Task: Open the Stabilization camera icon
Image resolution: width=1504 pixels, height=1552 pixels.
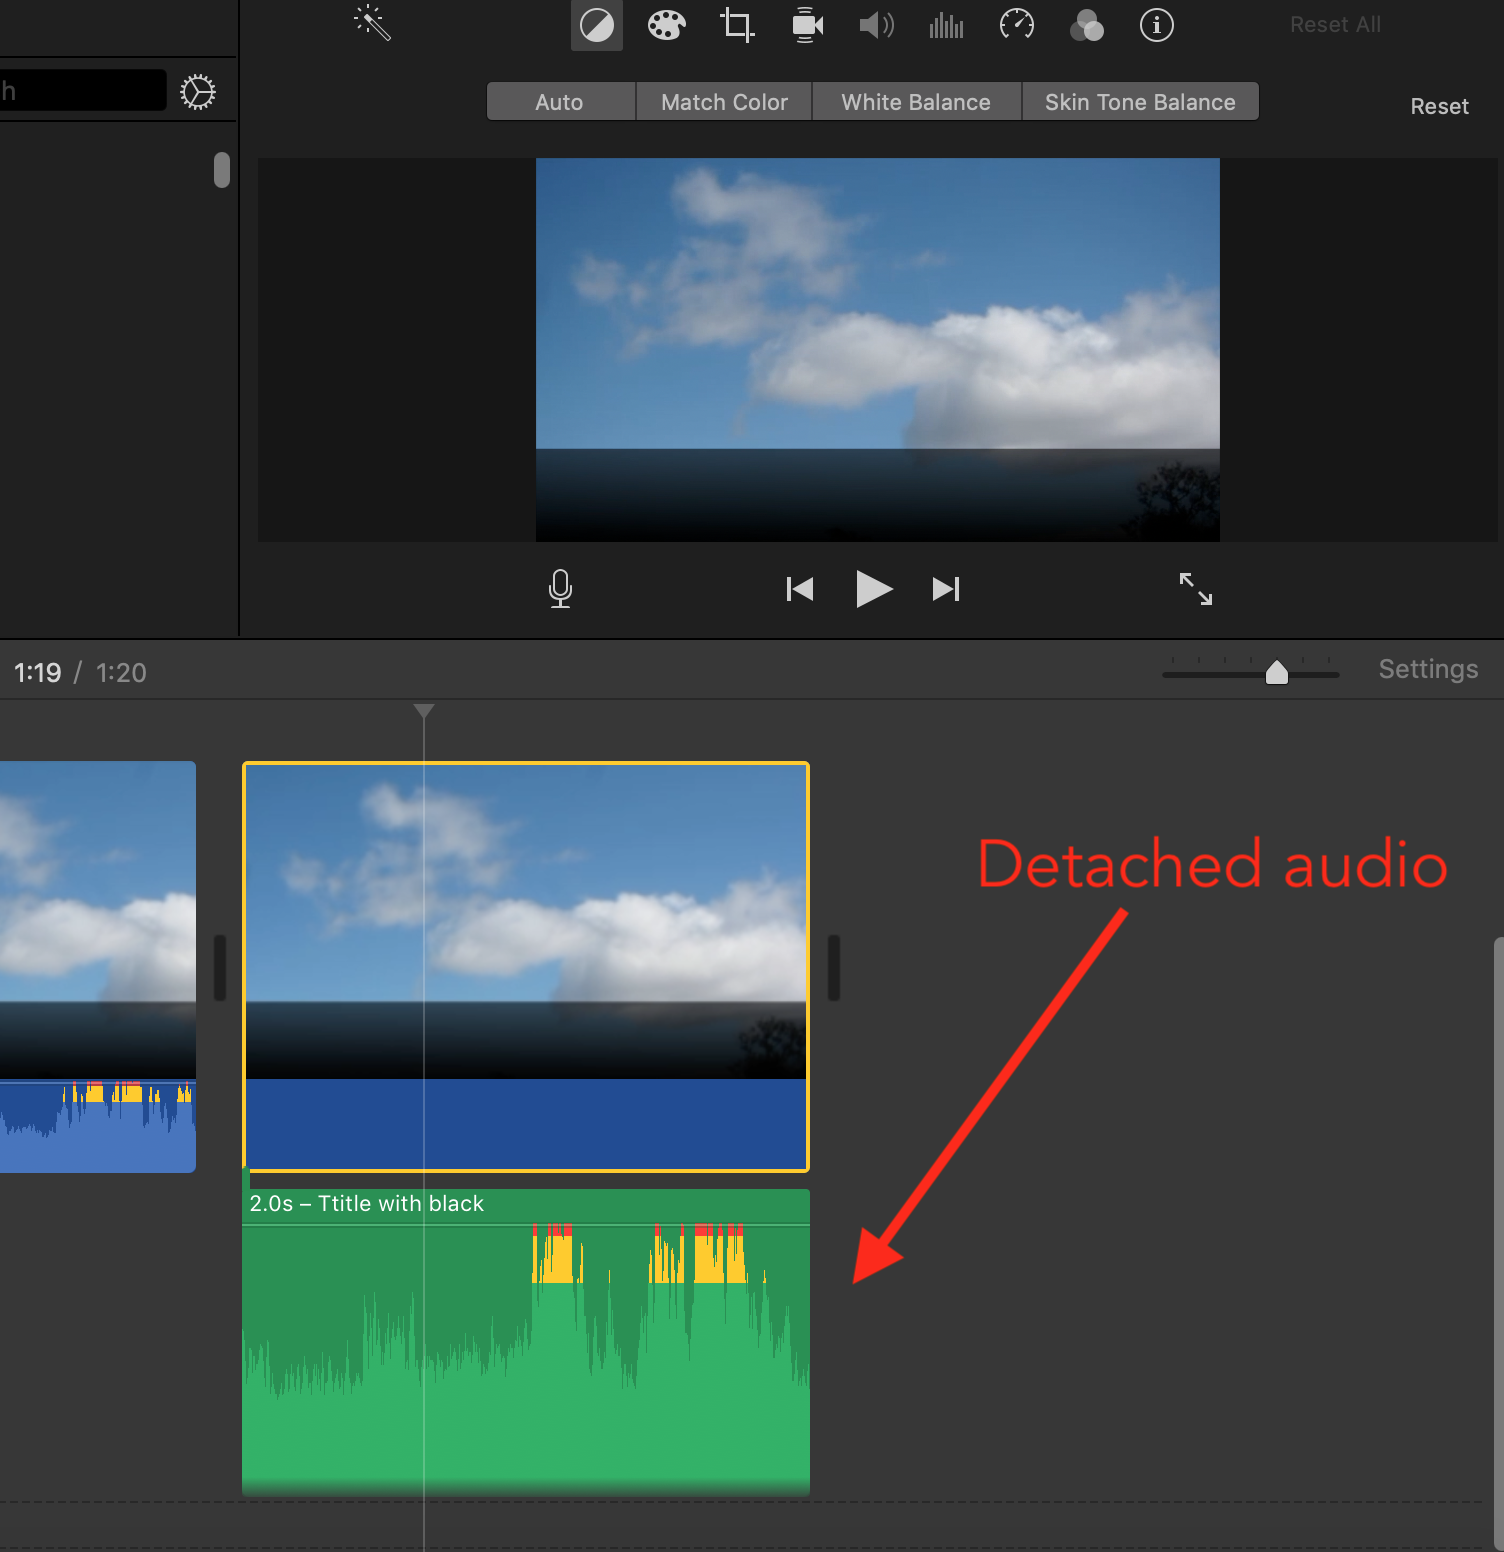Action: click(807, 25)
